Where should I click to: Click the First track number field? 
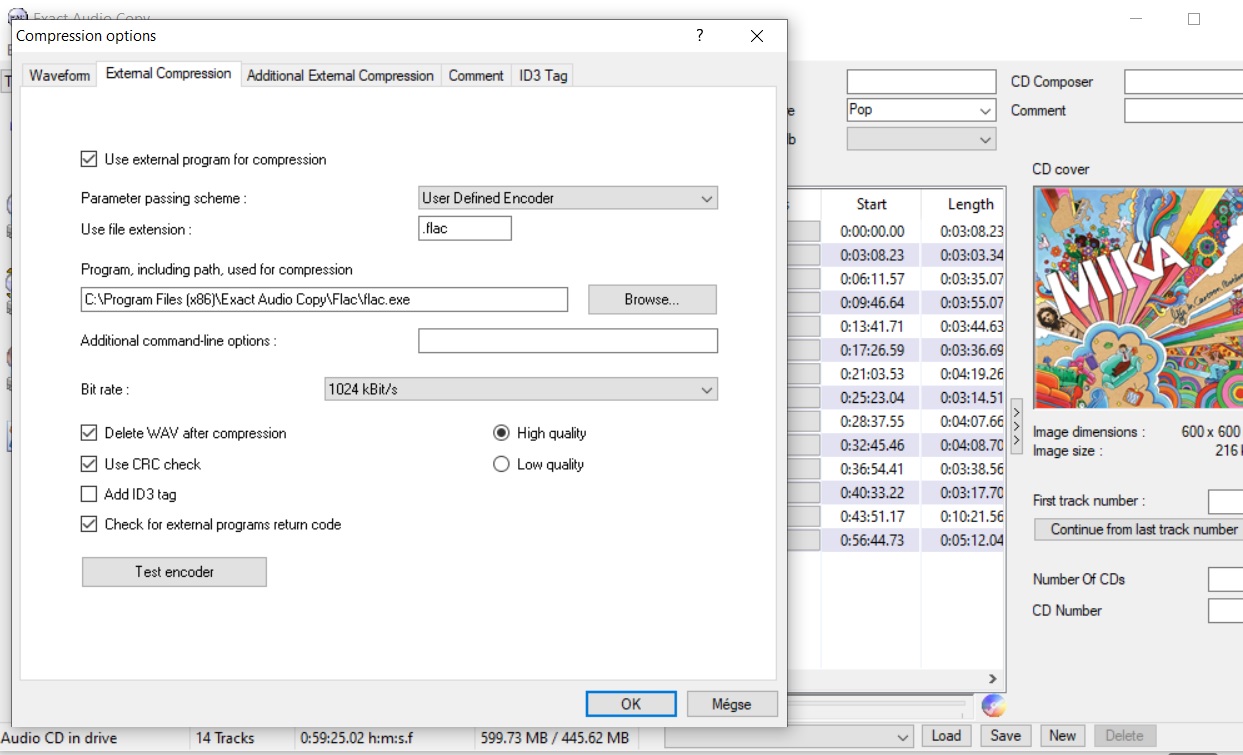coord(1226,501)
